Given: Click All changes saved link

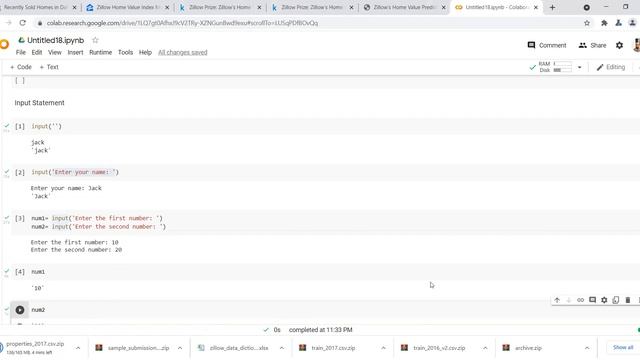Looking at the screenshot, I should click(182, 52).
